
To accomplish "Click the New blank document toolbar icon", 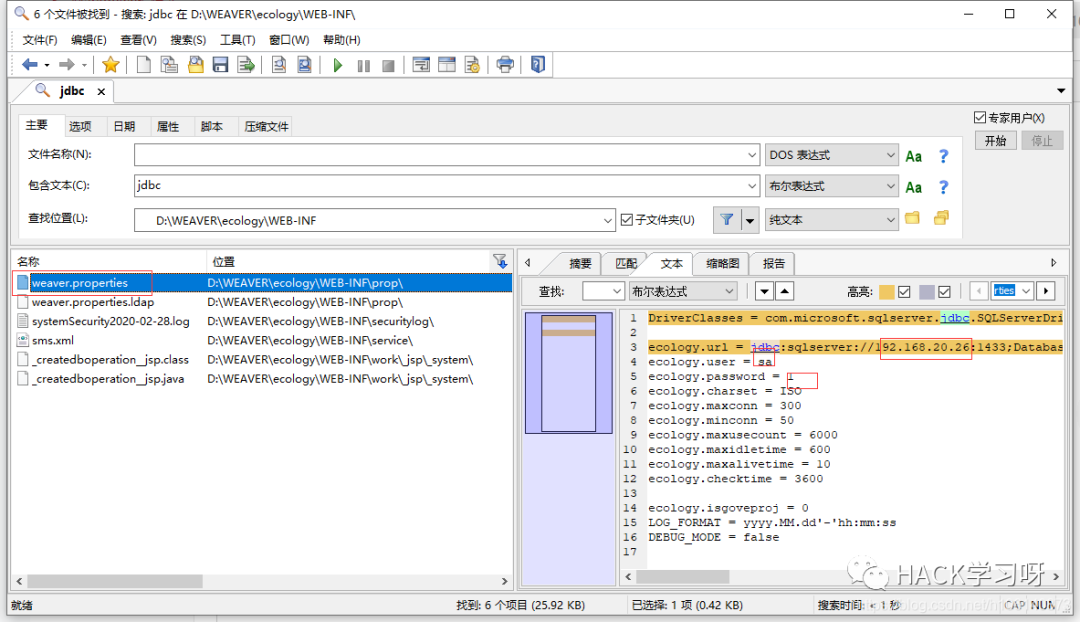I will click(144, 65).
